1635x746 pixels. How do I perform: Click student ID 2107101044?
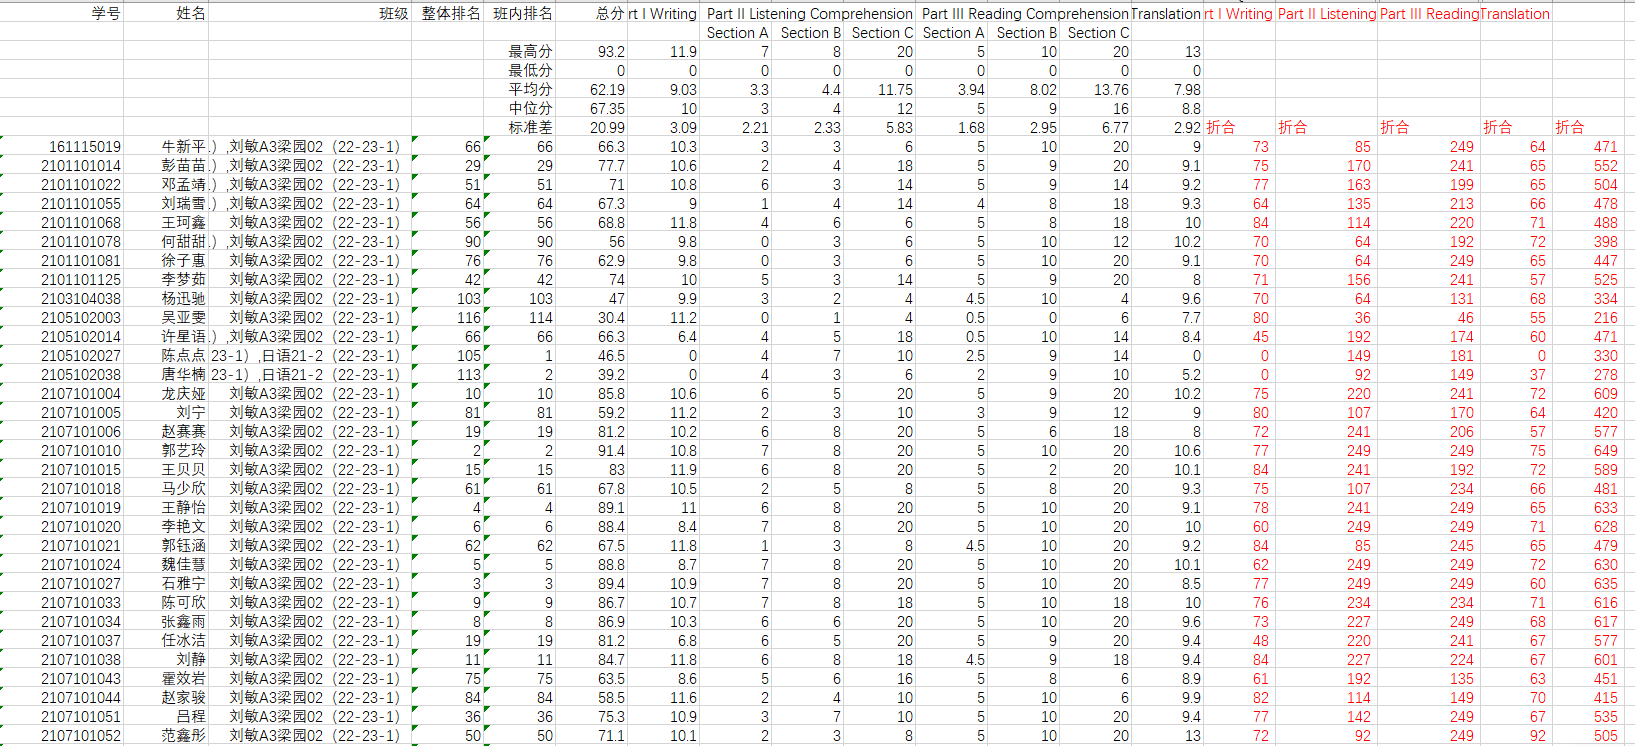coord(81,698)
